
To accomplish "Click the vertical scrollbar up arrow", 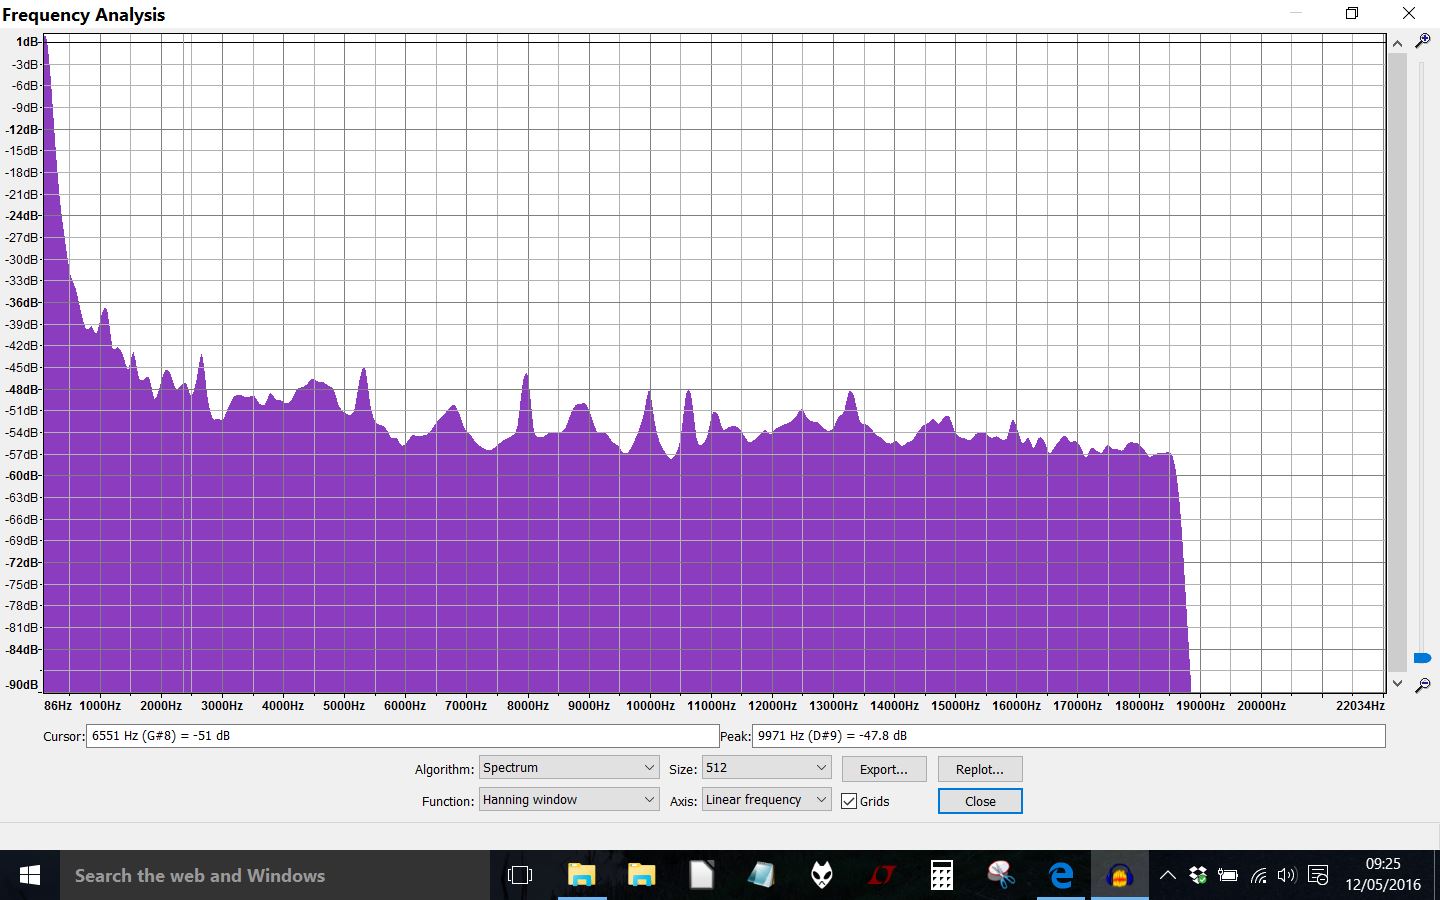I will pyautogui.click(x=1397, y=43).
